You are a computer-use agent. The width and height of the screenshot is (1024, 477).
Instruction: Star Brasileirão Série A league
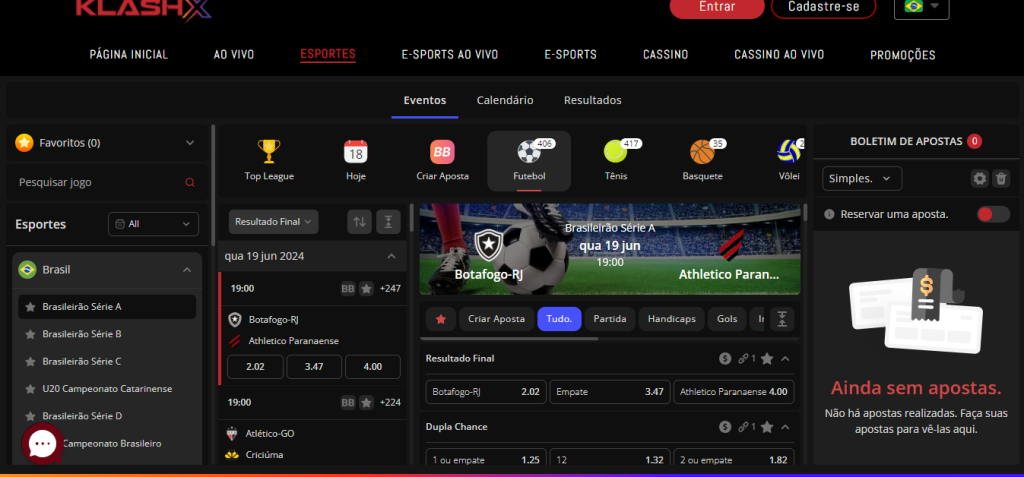coord(29,306)
